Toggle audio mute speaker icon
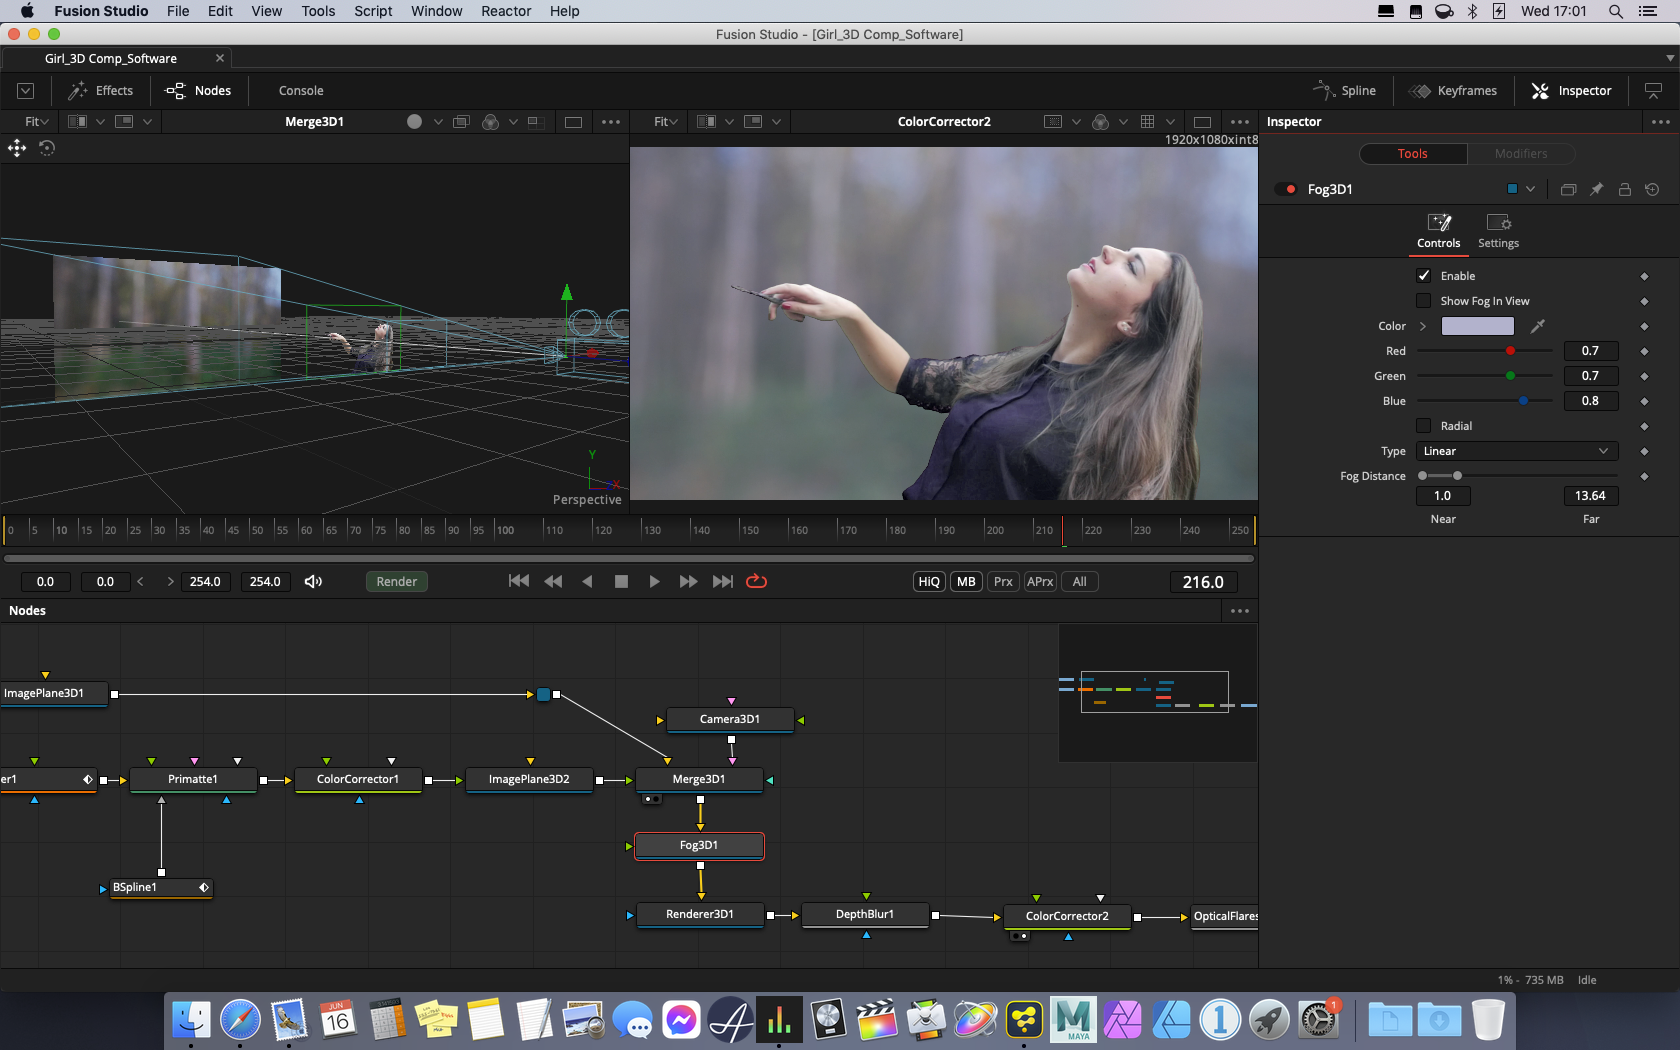 [x=313, y=582]
